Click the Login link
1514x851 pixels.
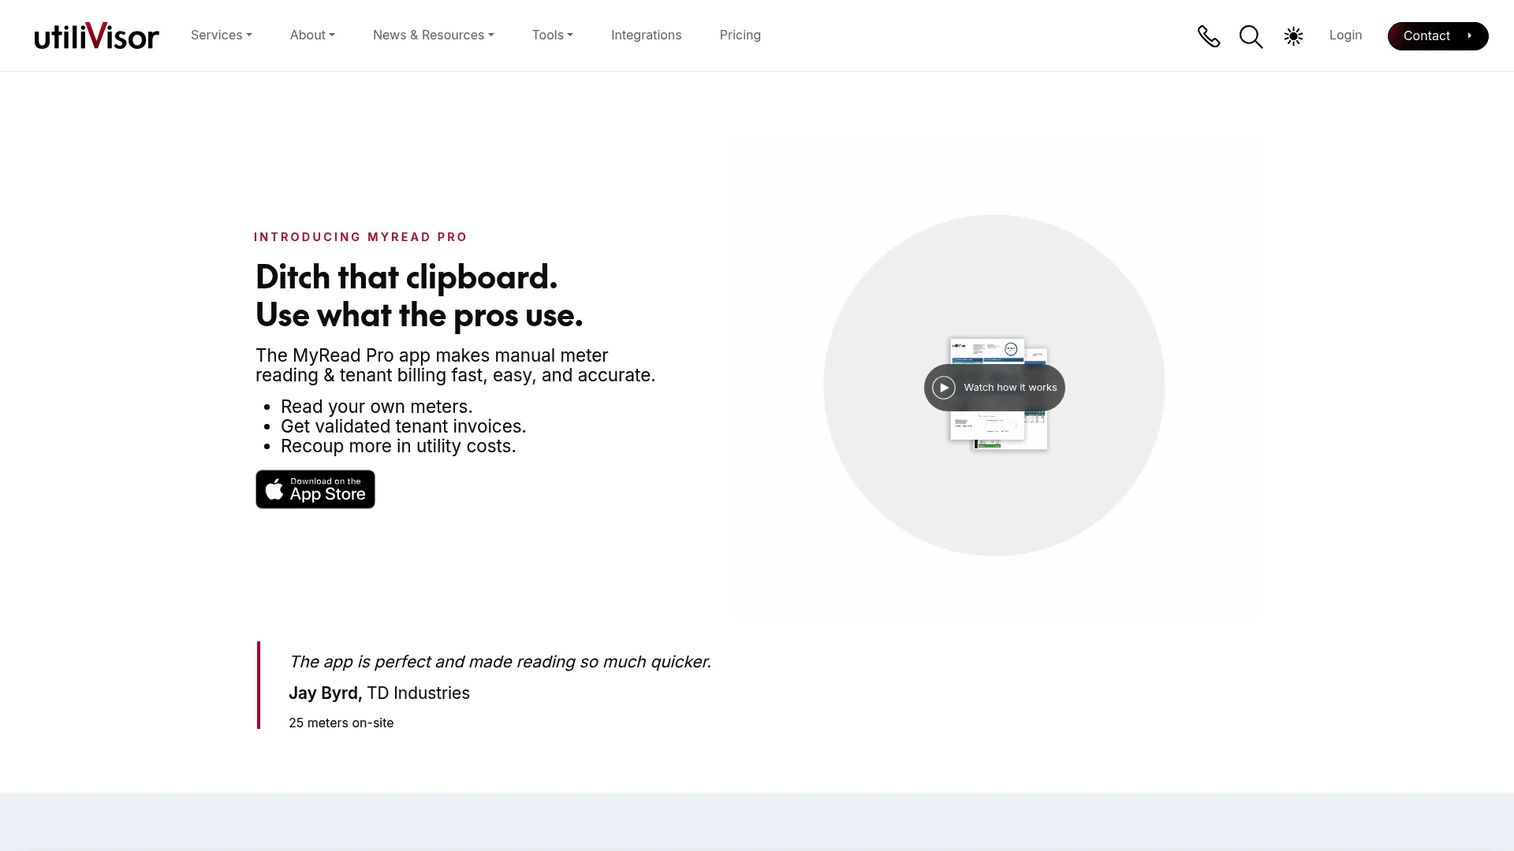pyautogui.click(x=1345, y=35)
